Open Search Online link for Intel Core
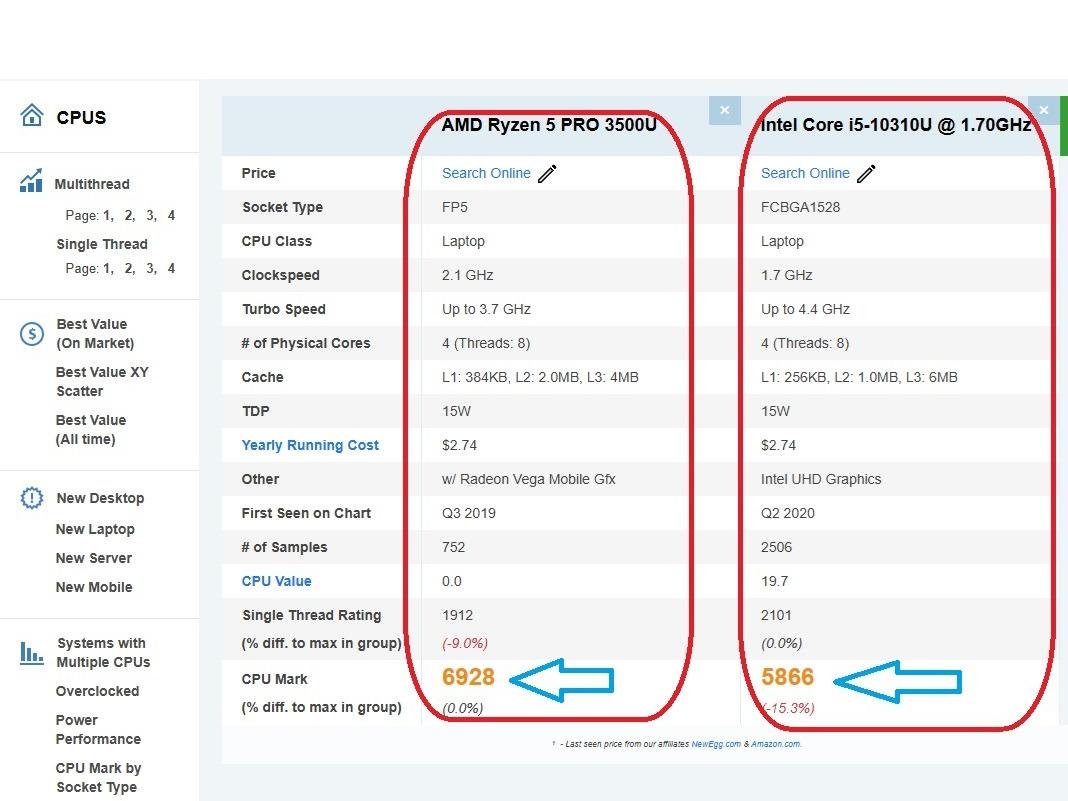Screen dimensions: 1068x801 tap(805, 173)
